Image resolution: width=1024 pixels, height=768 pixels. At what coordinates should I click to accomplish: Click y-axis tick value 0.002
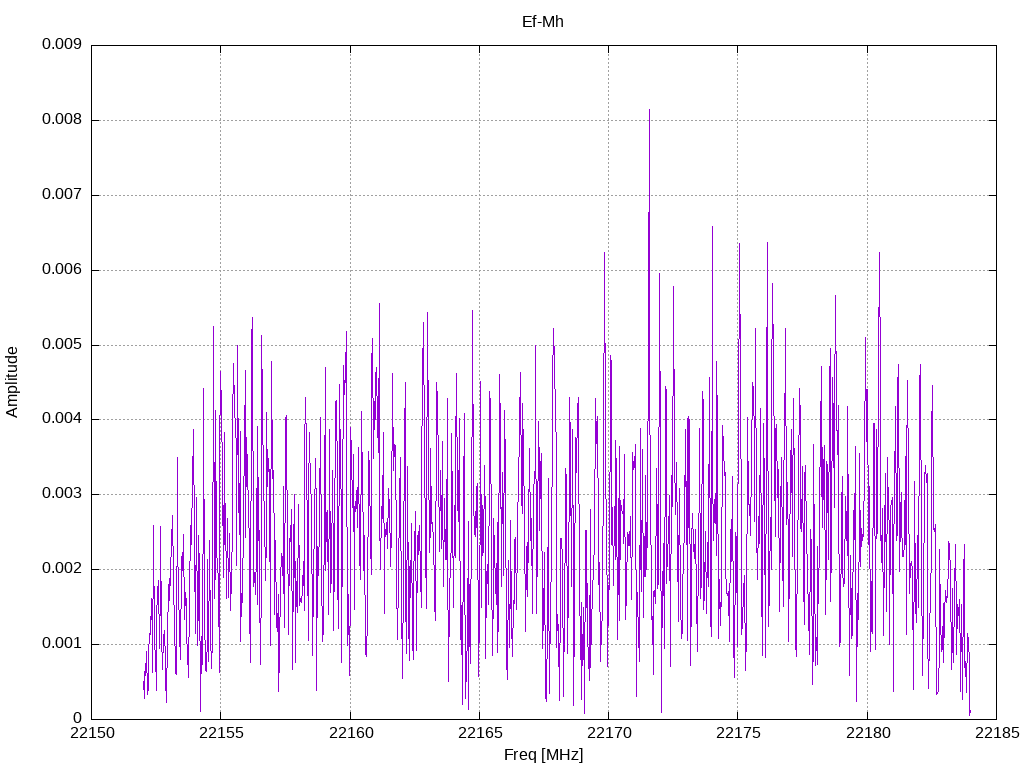[62, 569]
